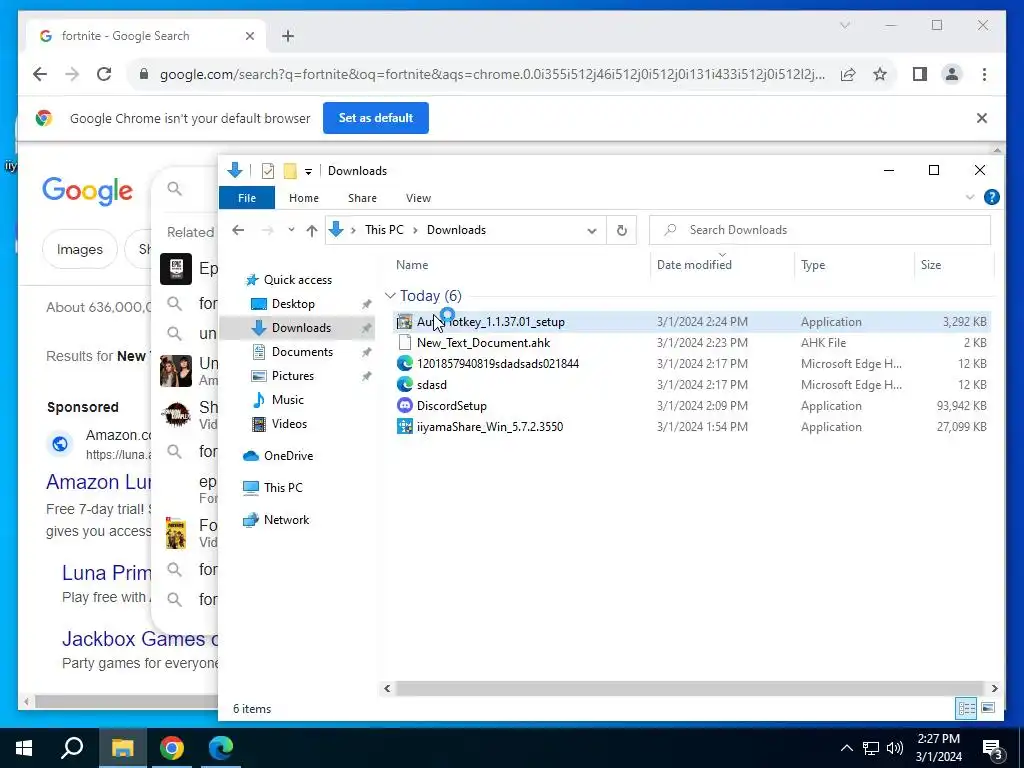1024x768 pixels.
Task: Open Desktop in navigation pane
Action: tap(293, 304)
